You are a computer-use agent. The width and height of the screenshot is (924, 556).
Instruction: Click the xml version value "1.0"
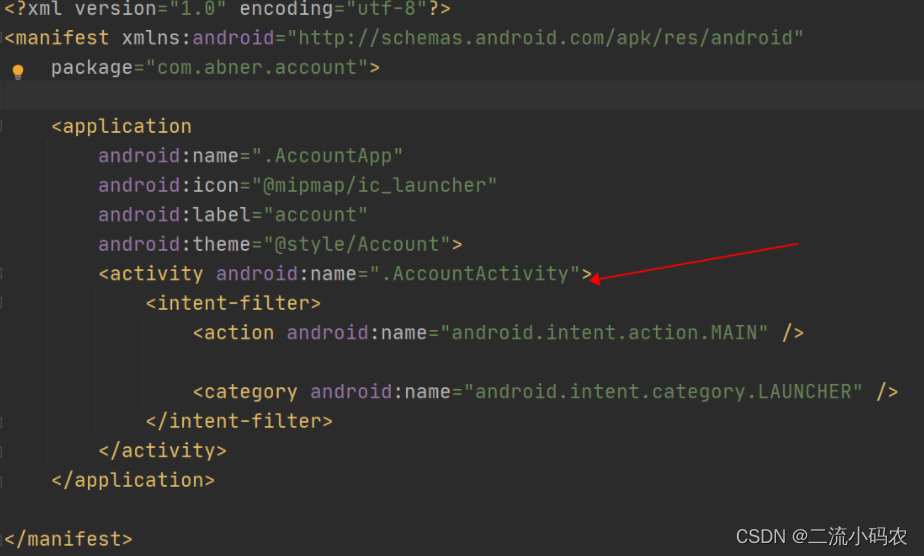click(197, 9)
